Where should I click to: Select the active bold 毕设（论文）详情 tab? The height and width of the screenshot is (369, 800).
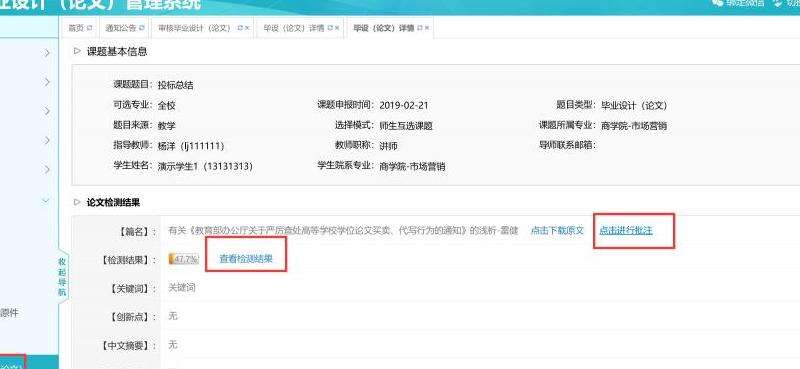(x=383, y=28)
